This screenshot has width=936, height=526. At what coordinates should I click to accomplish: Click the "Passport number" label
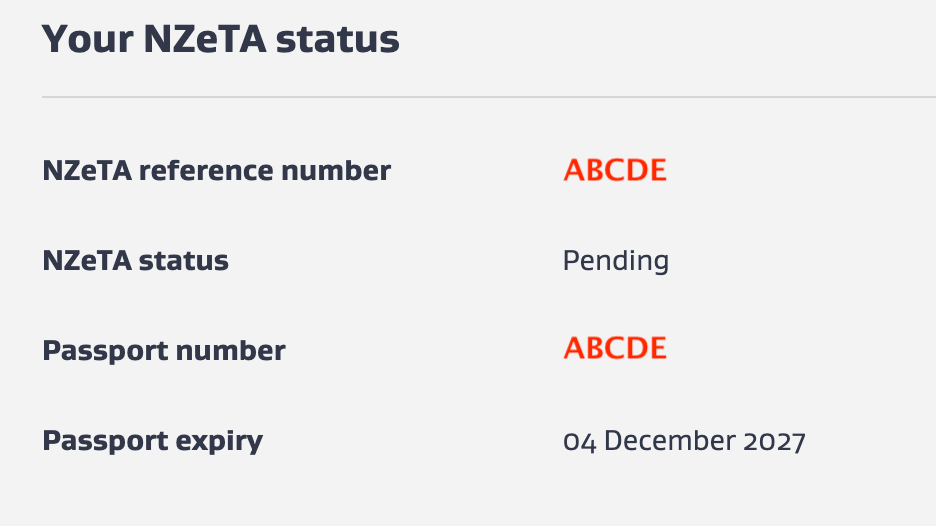(x=163, y=351)
